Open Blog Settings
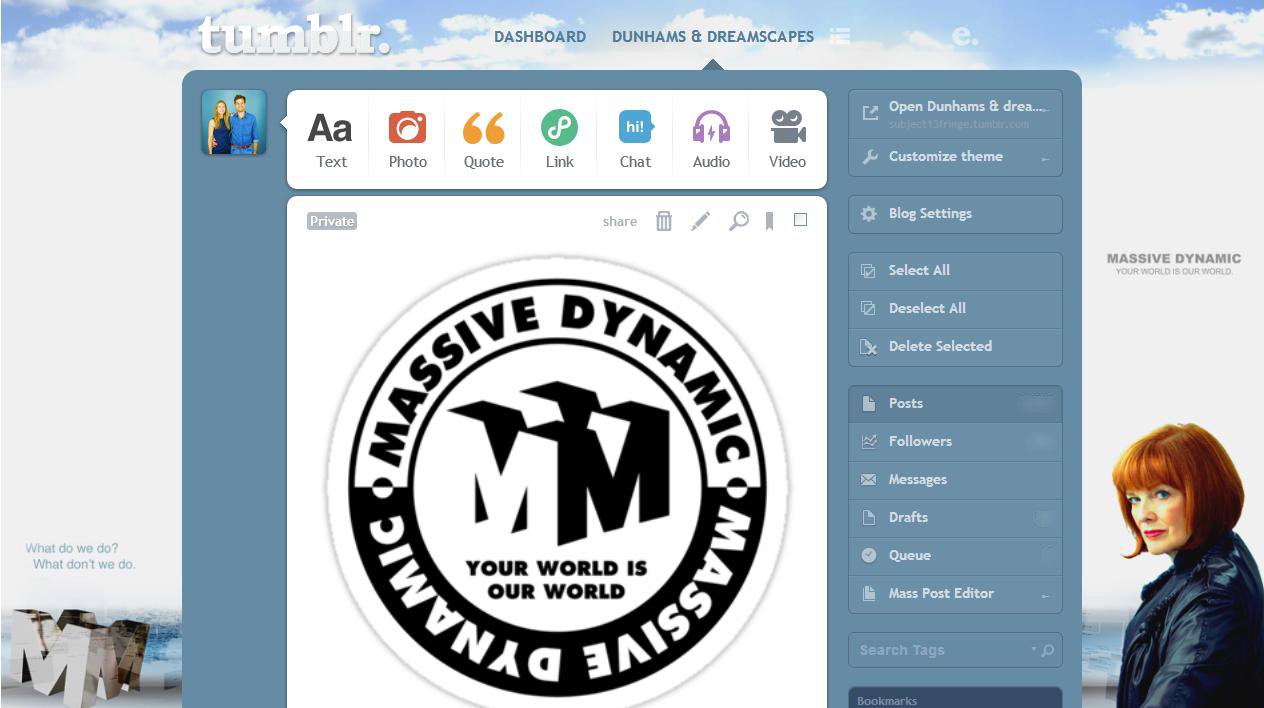 (x=955, y=214)
